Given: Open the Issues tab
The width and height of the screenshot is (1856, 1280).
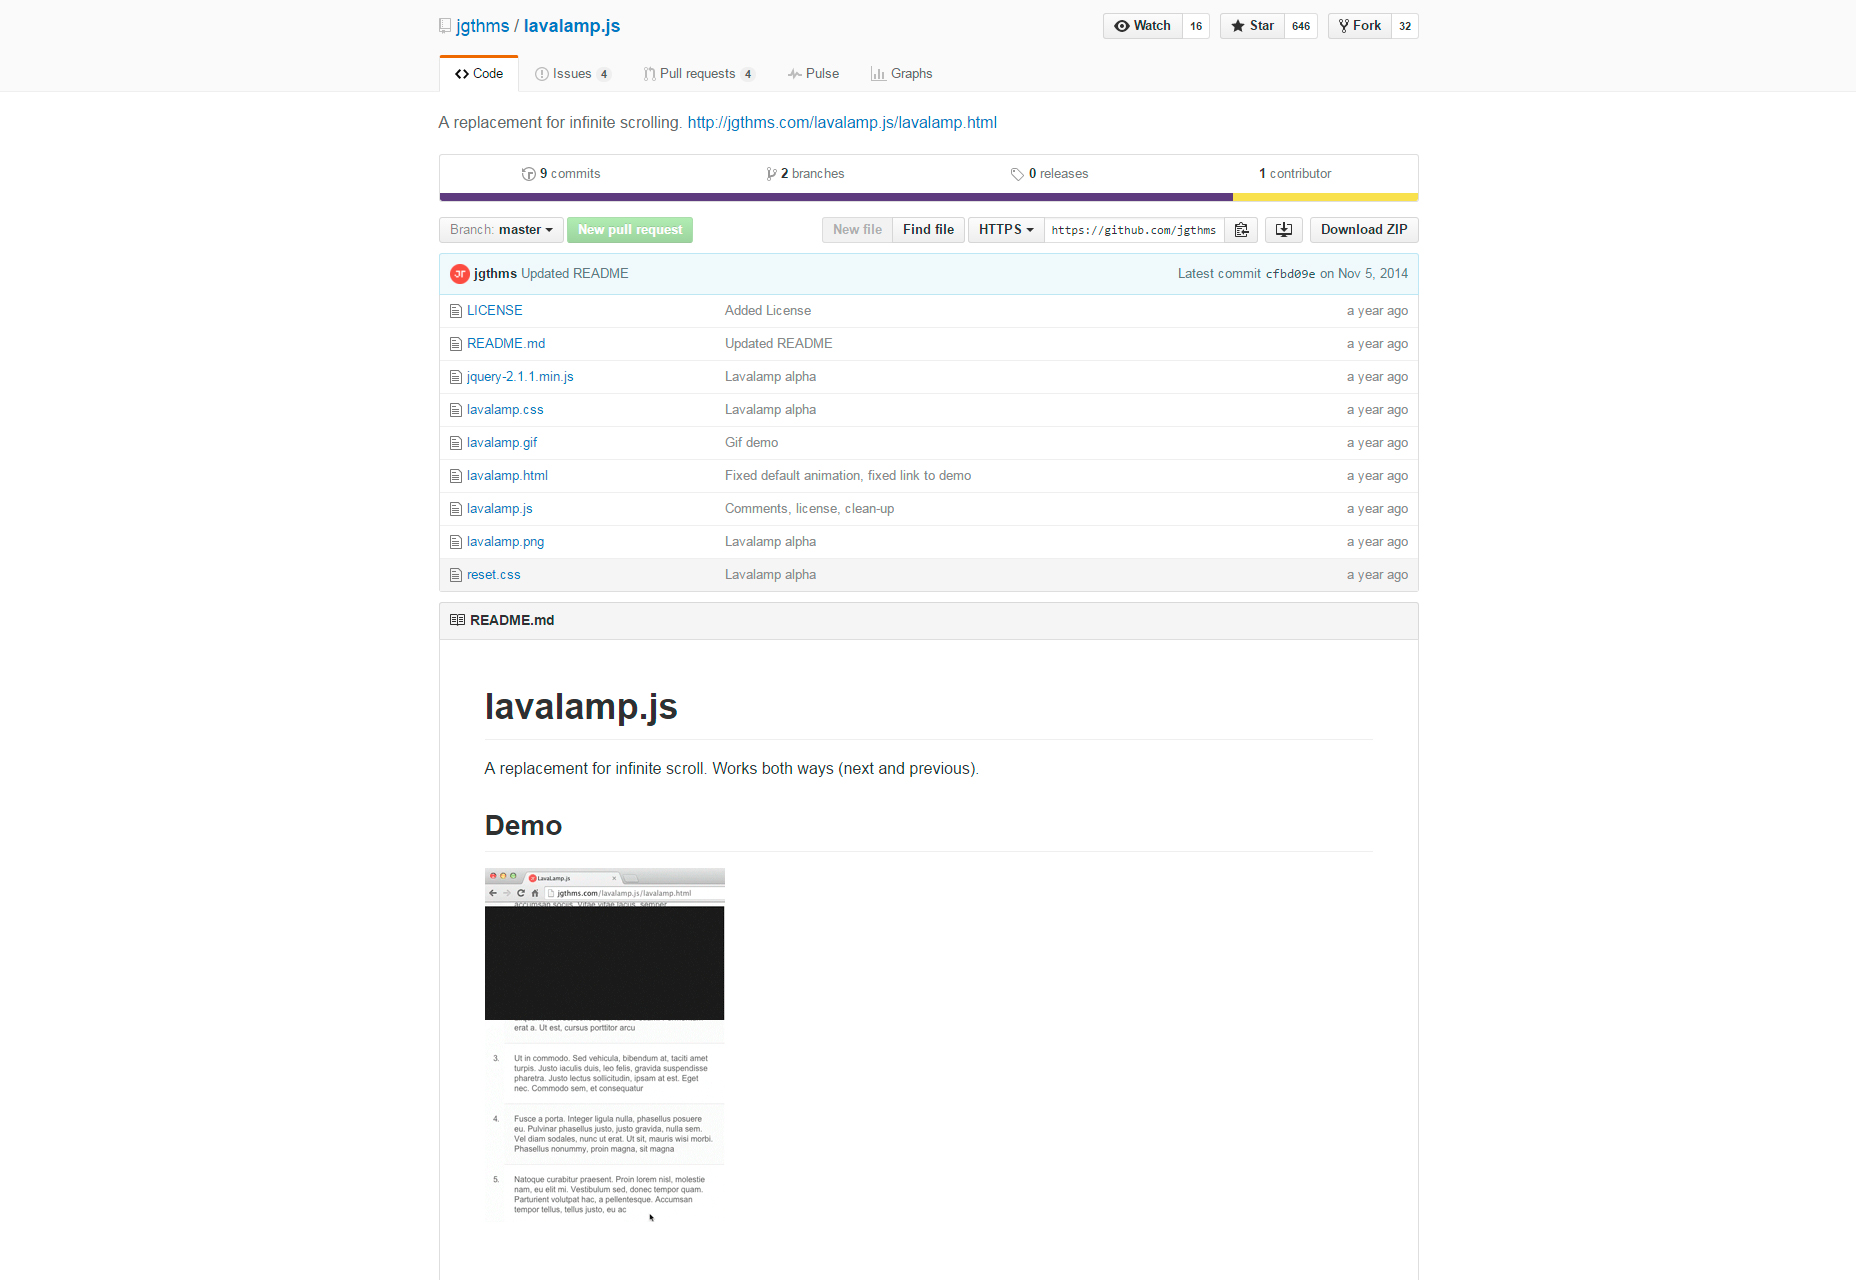Looking at the screenshot, I should pos(572,74).
